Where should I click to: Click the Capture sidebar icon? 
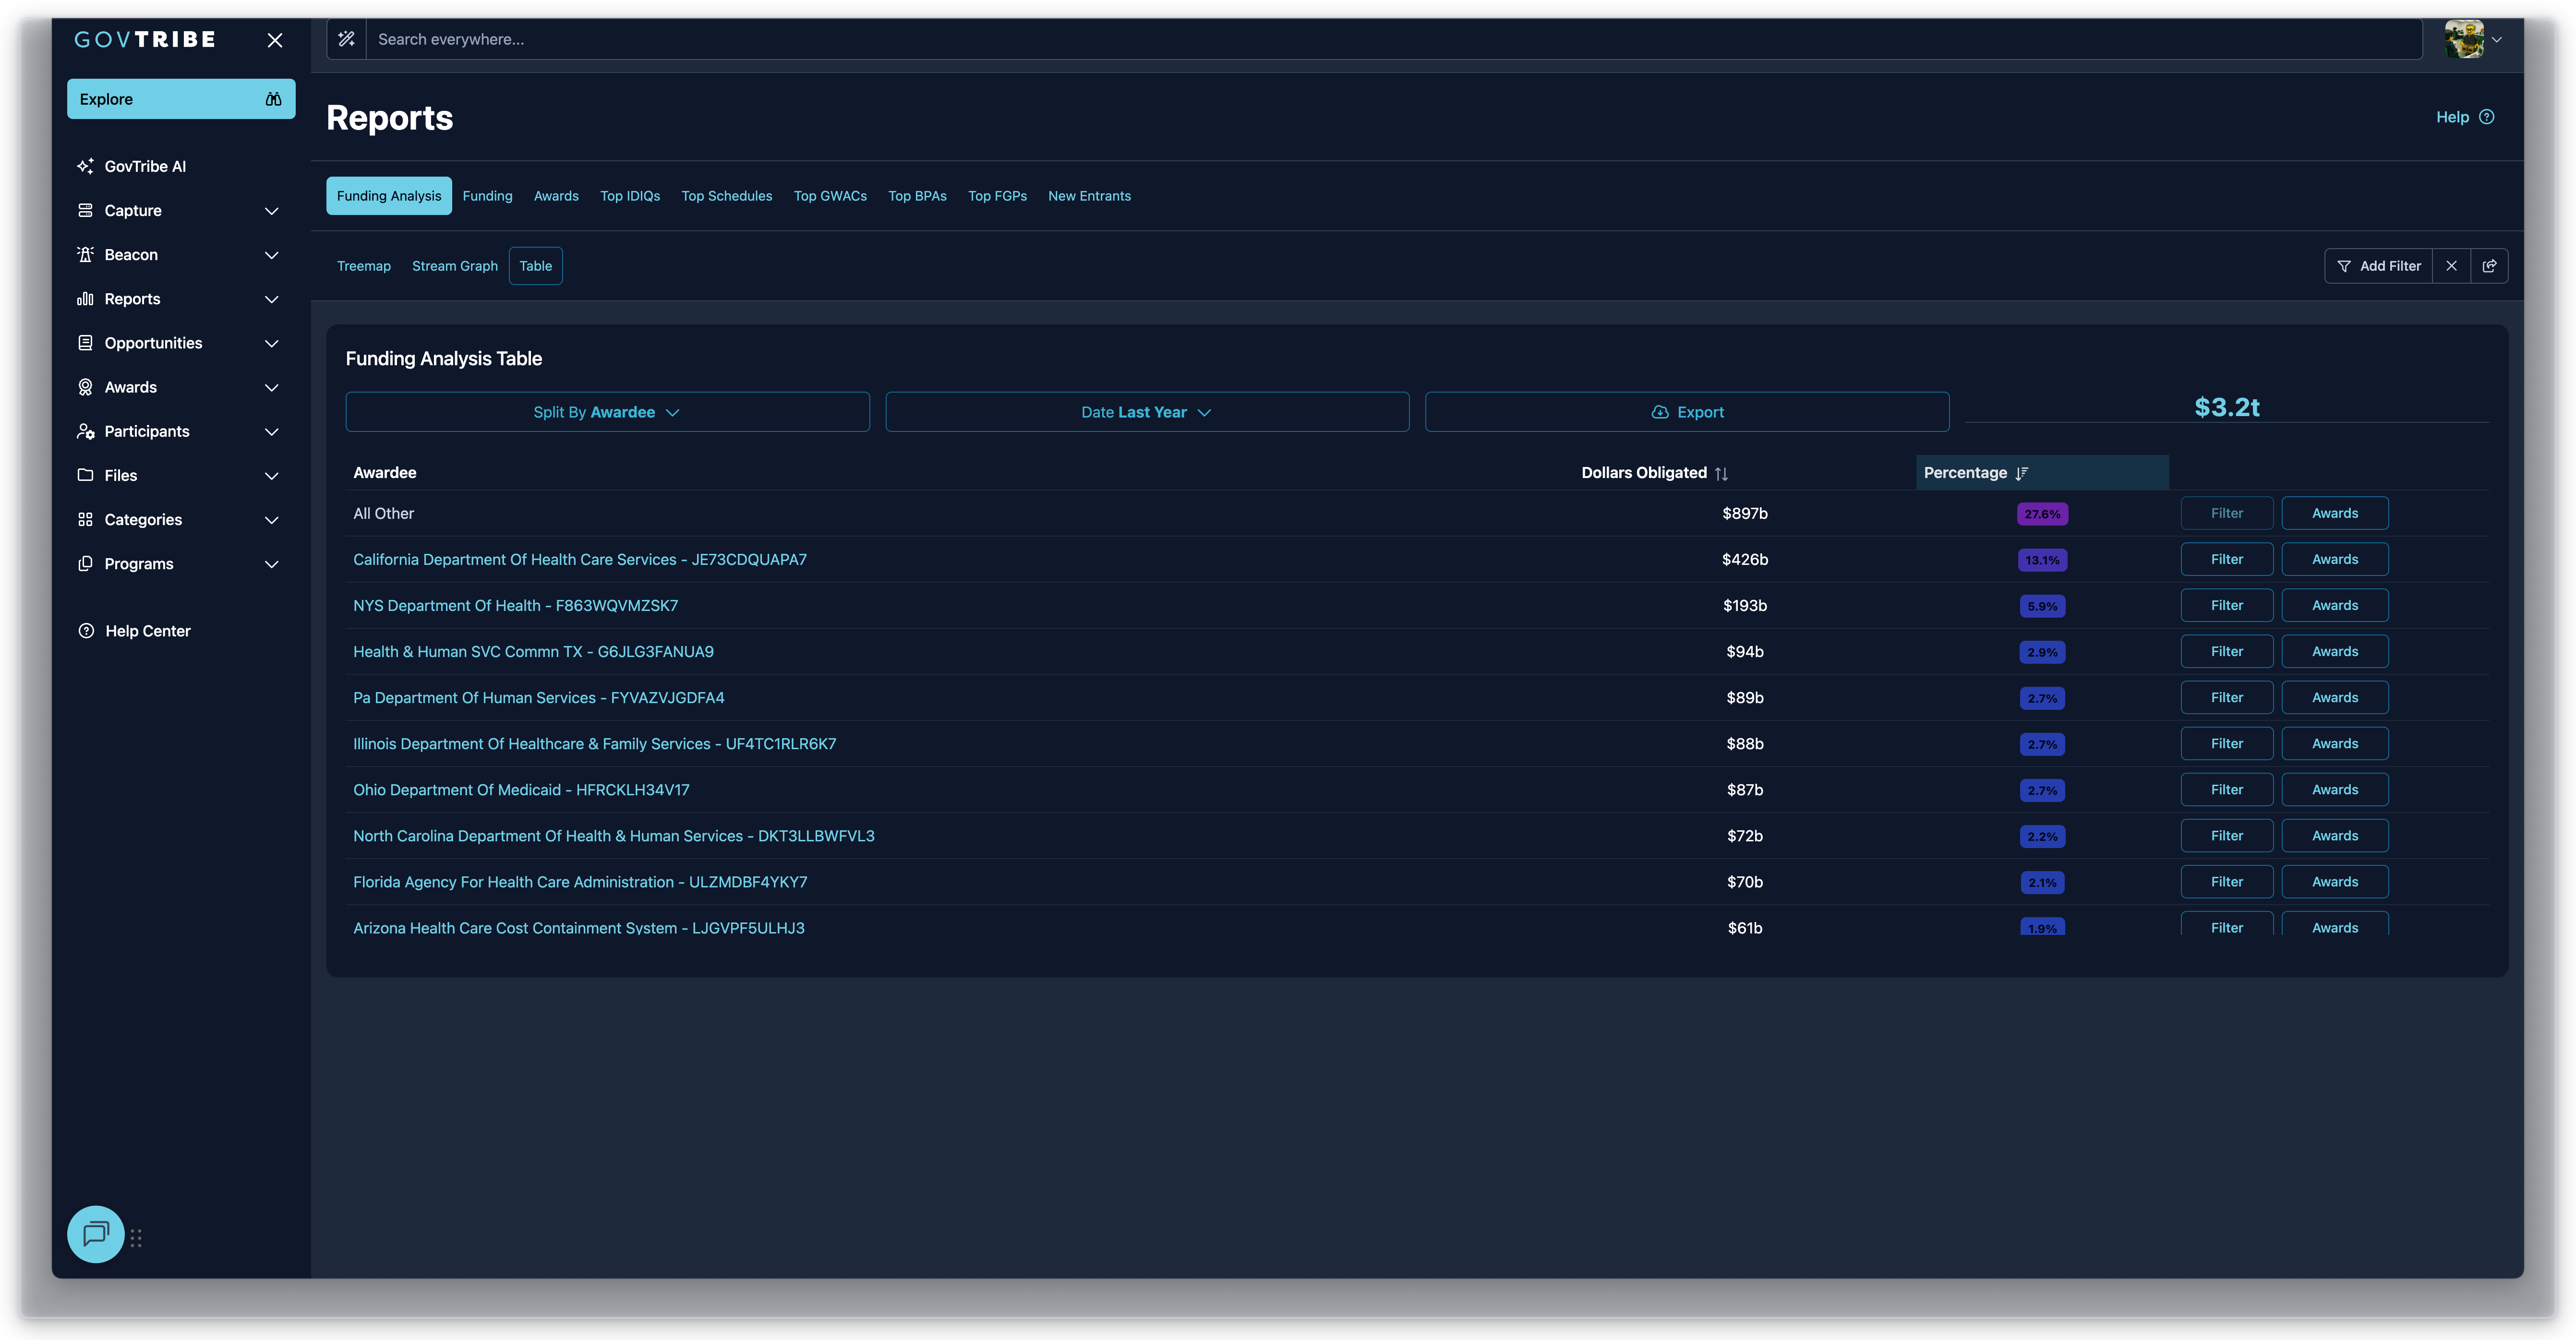[85, 210]
